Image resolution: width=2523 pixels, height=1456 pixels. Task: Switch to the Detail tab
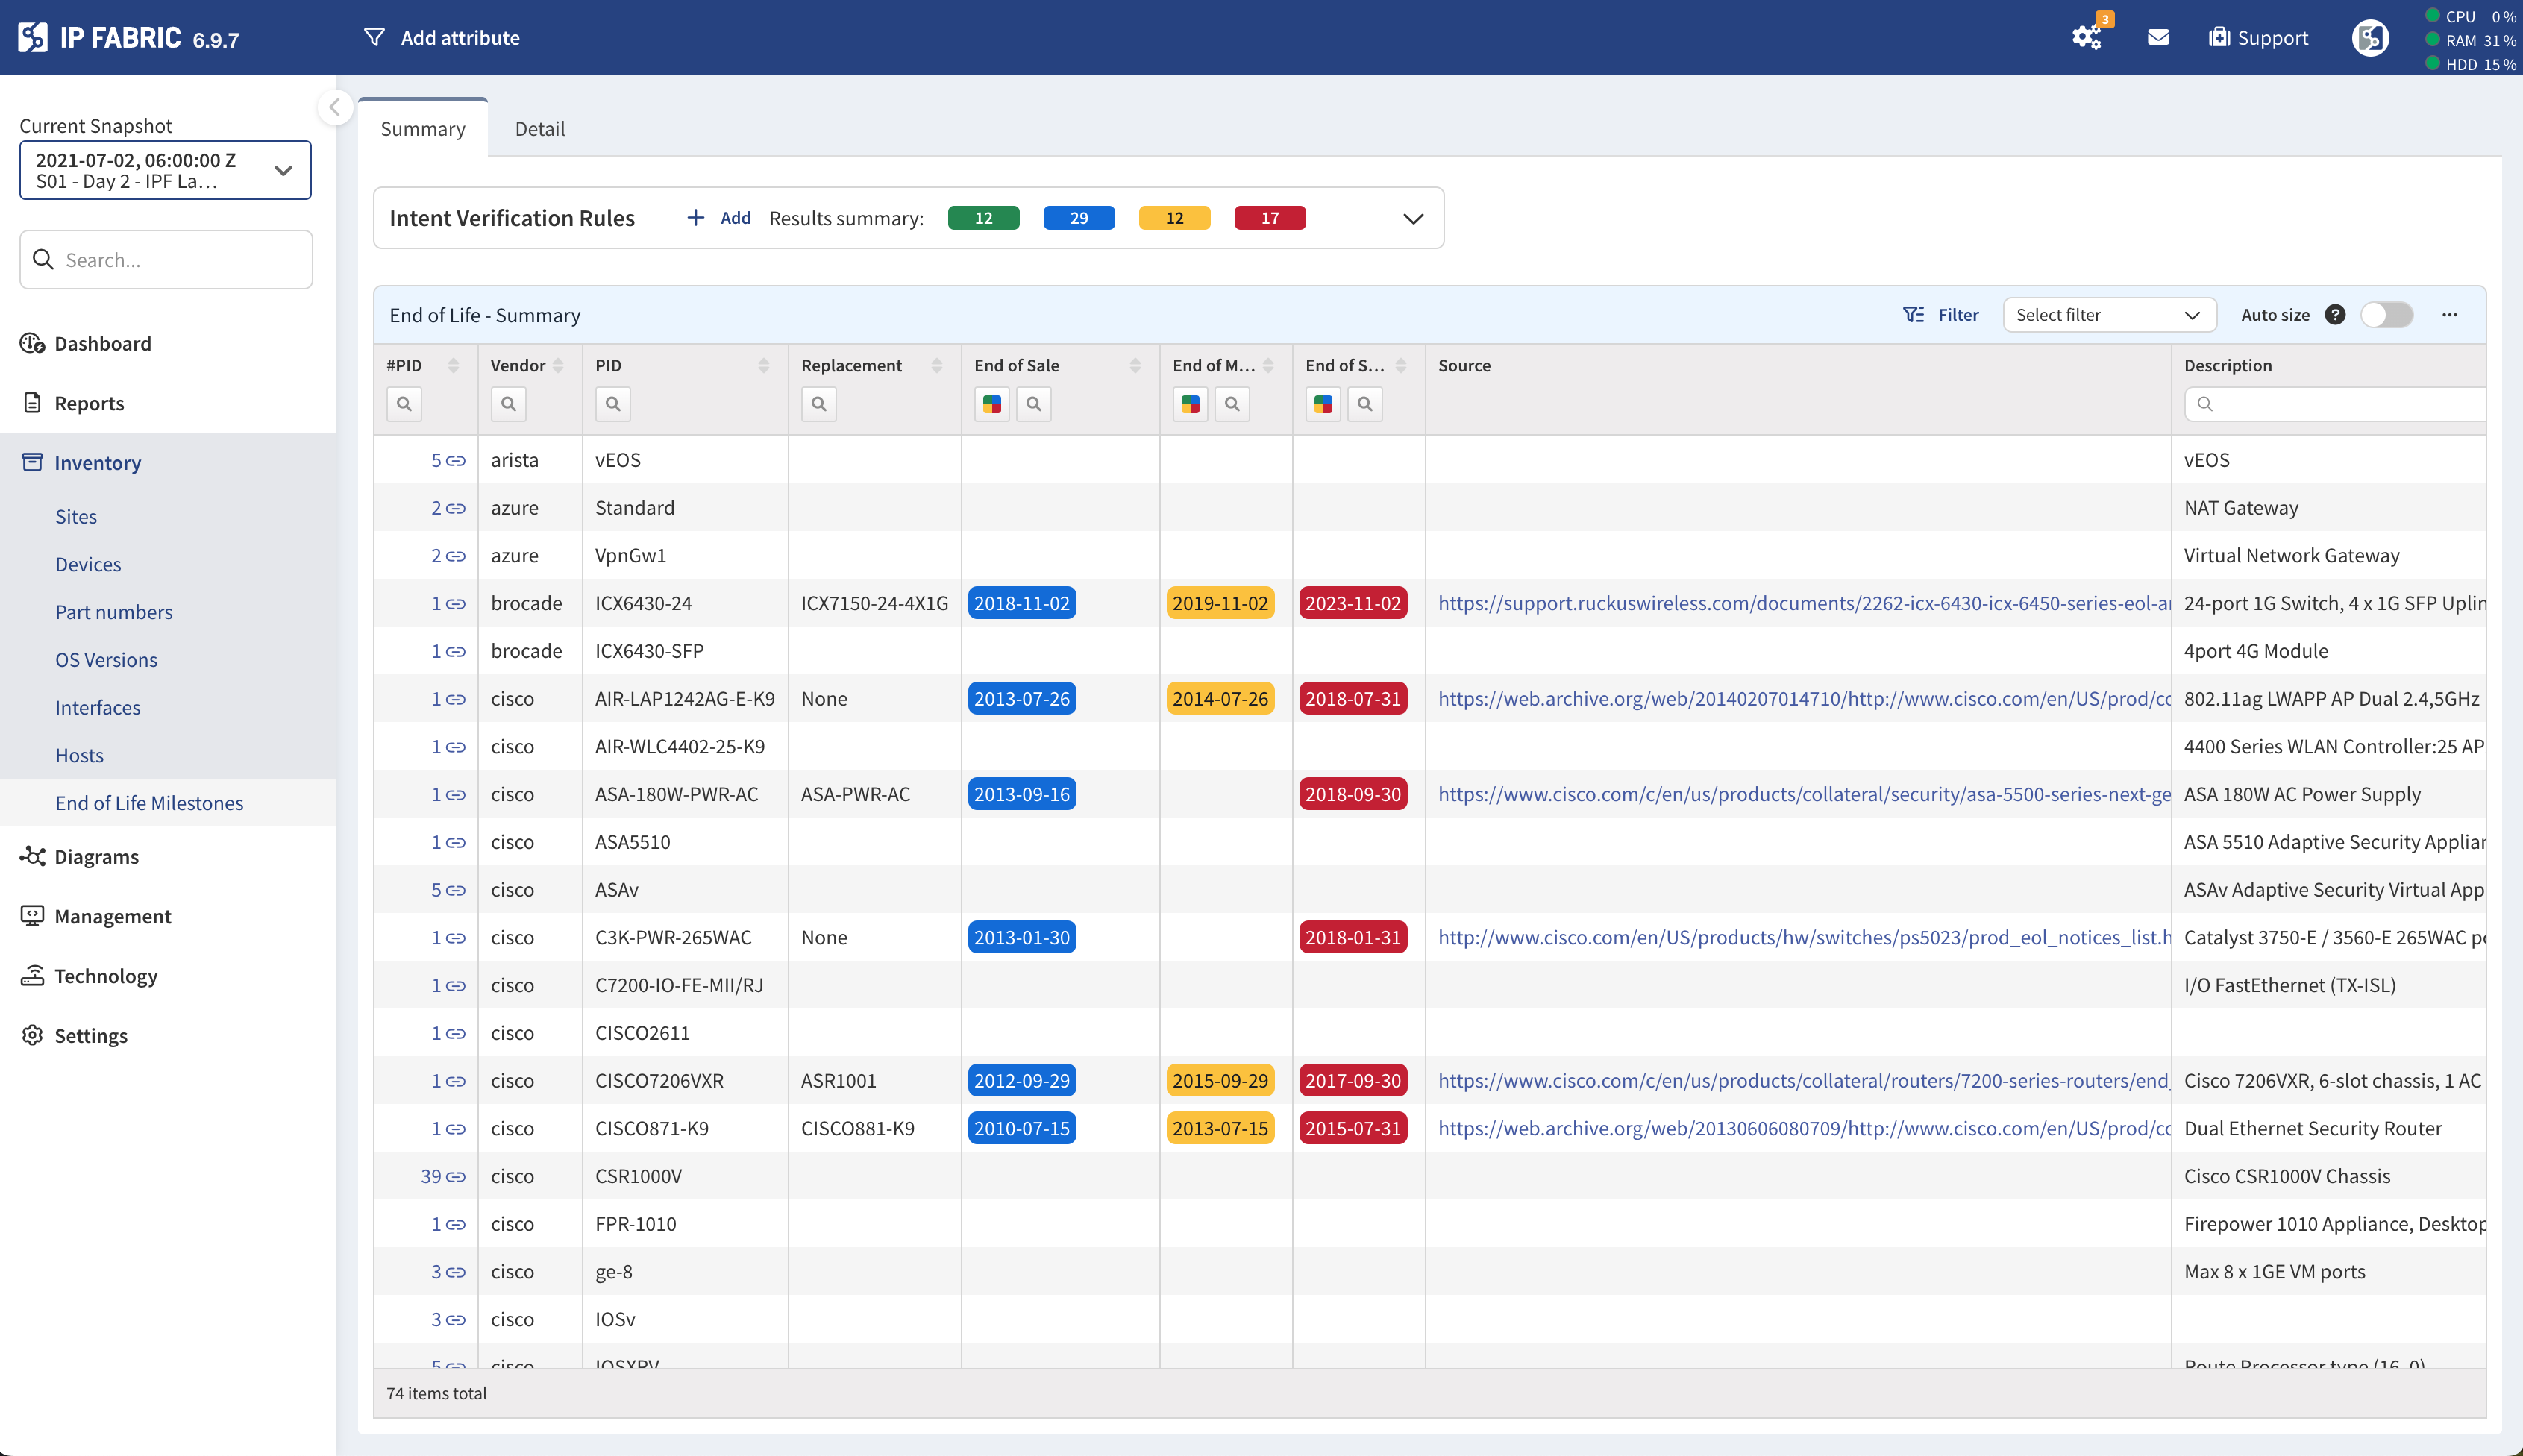pos(540,128)
